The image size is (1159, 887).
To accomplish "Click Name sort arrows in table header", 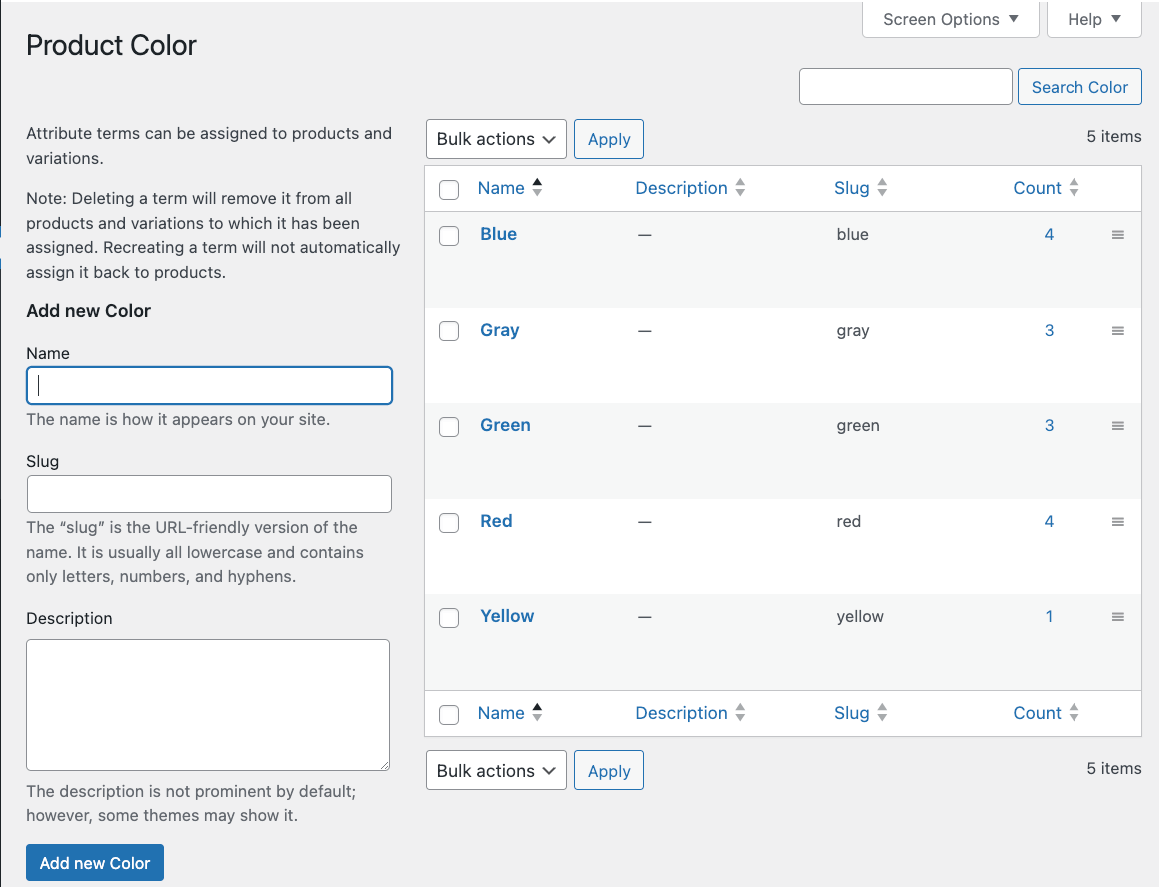I will 537,188.
